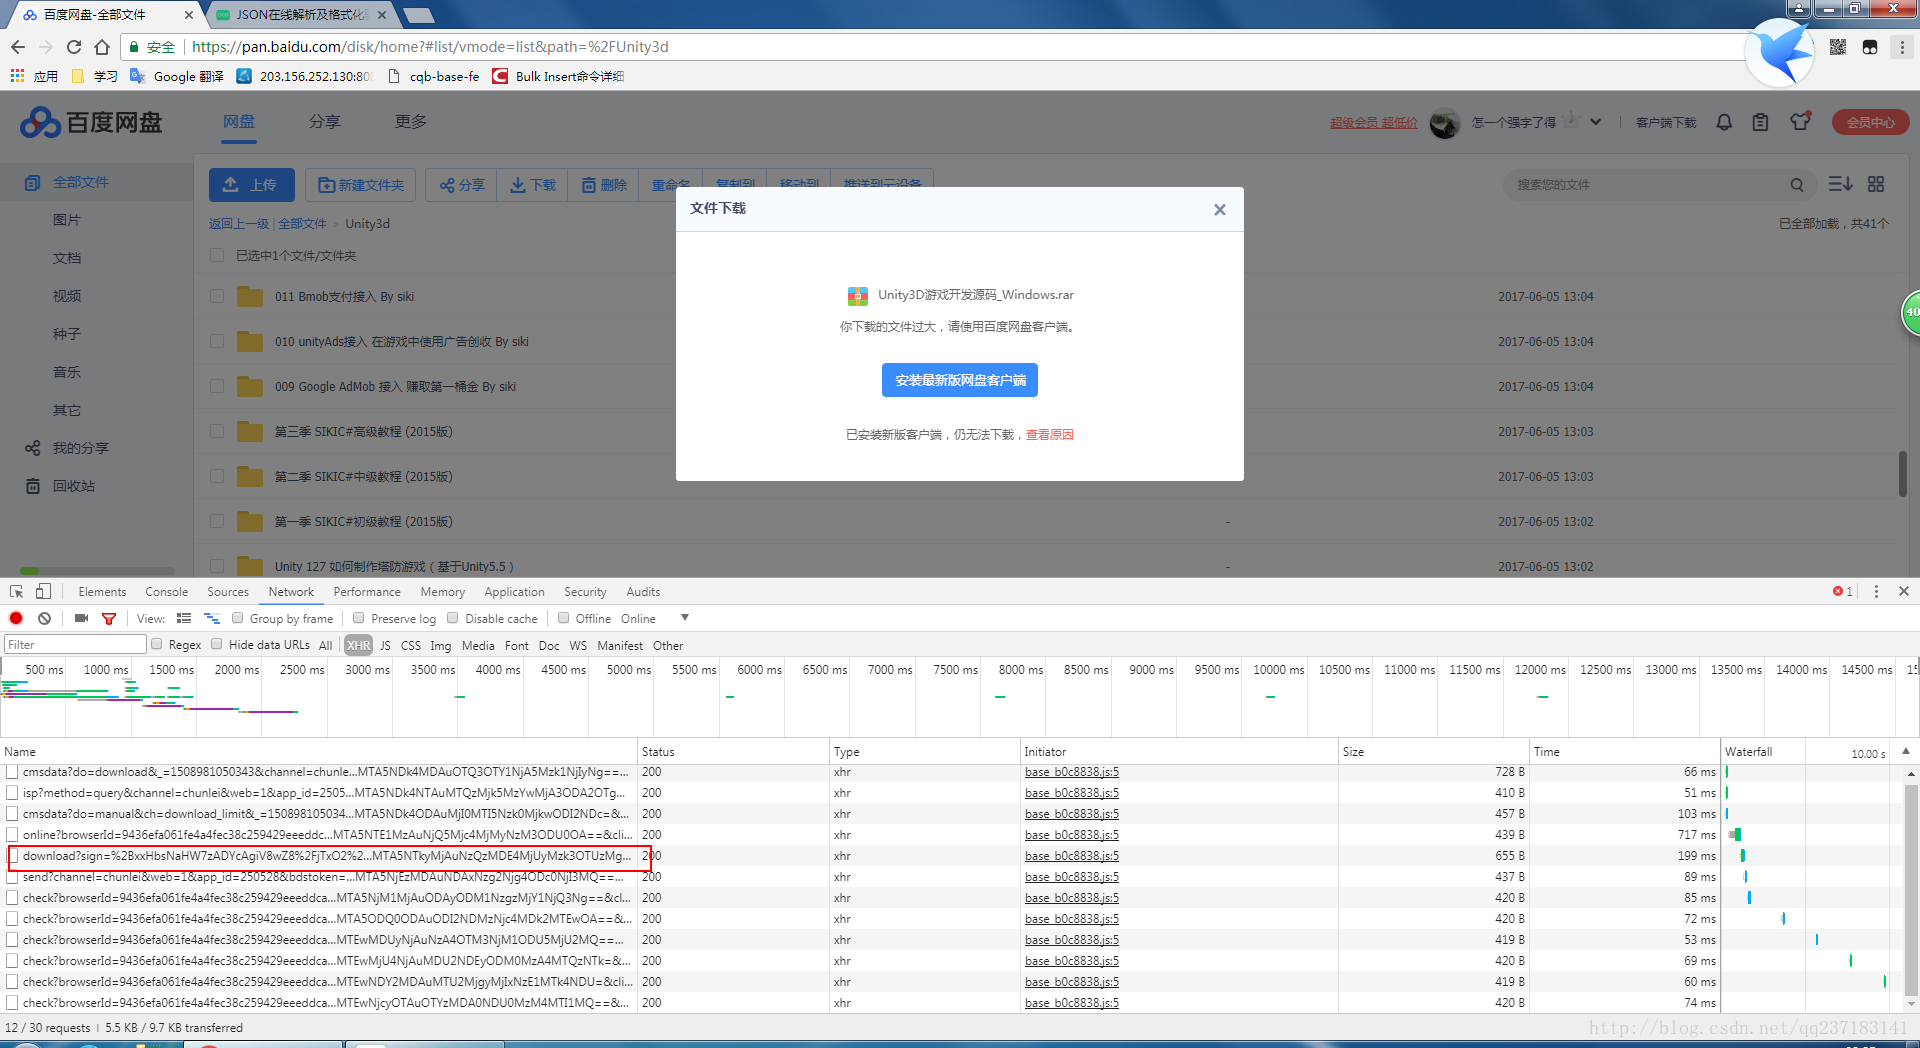Toggle Offline checkbox
Screen dimensions: 1920x1048
click(564, 618)
